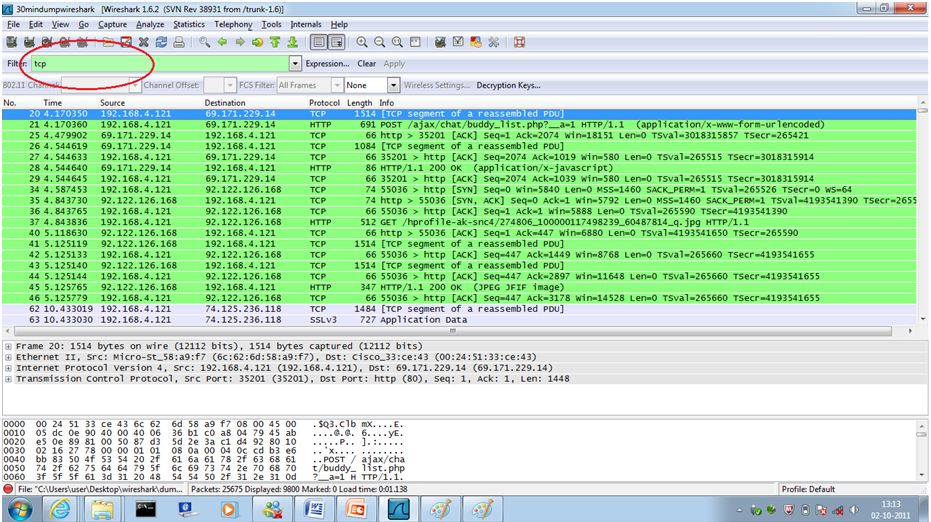
Task: Click the Go to first packet icon
Action: pyautogui.click(x=274, y=43)
